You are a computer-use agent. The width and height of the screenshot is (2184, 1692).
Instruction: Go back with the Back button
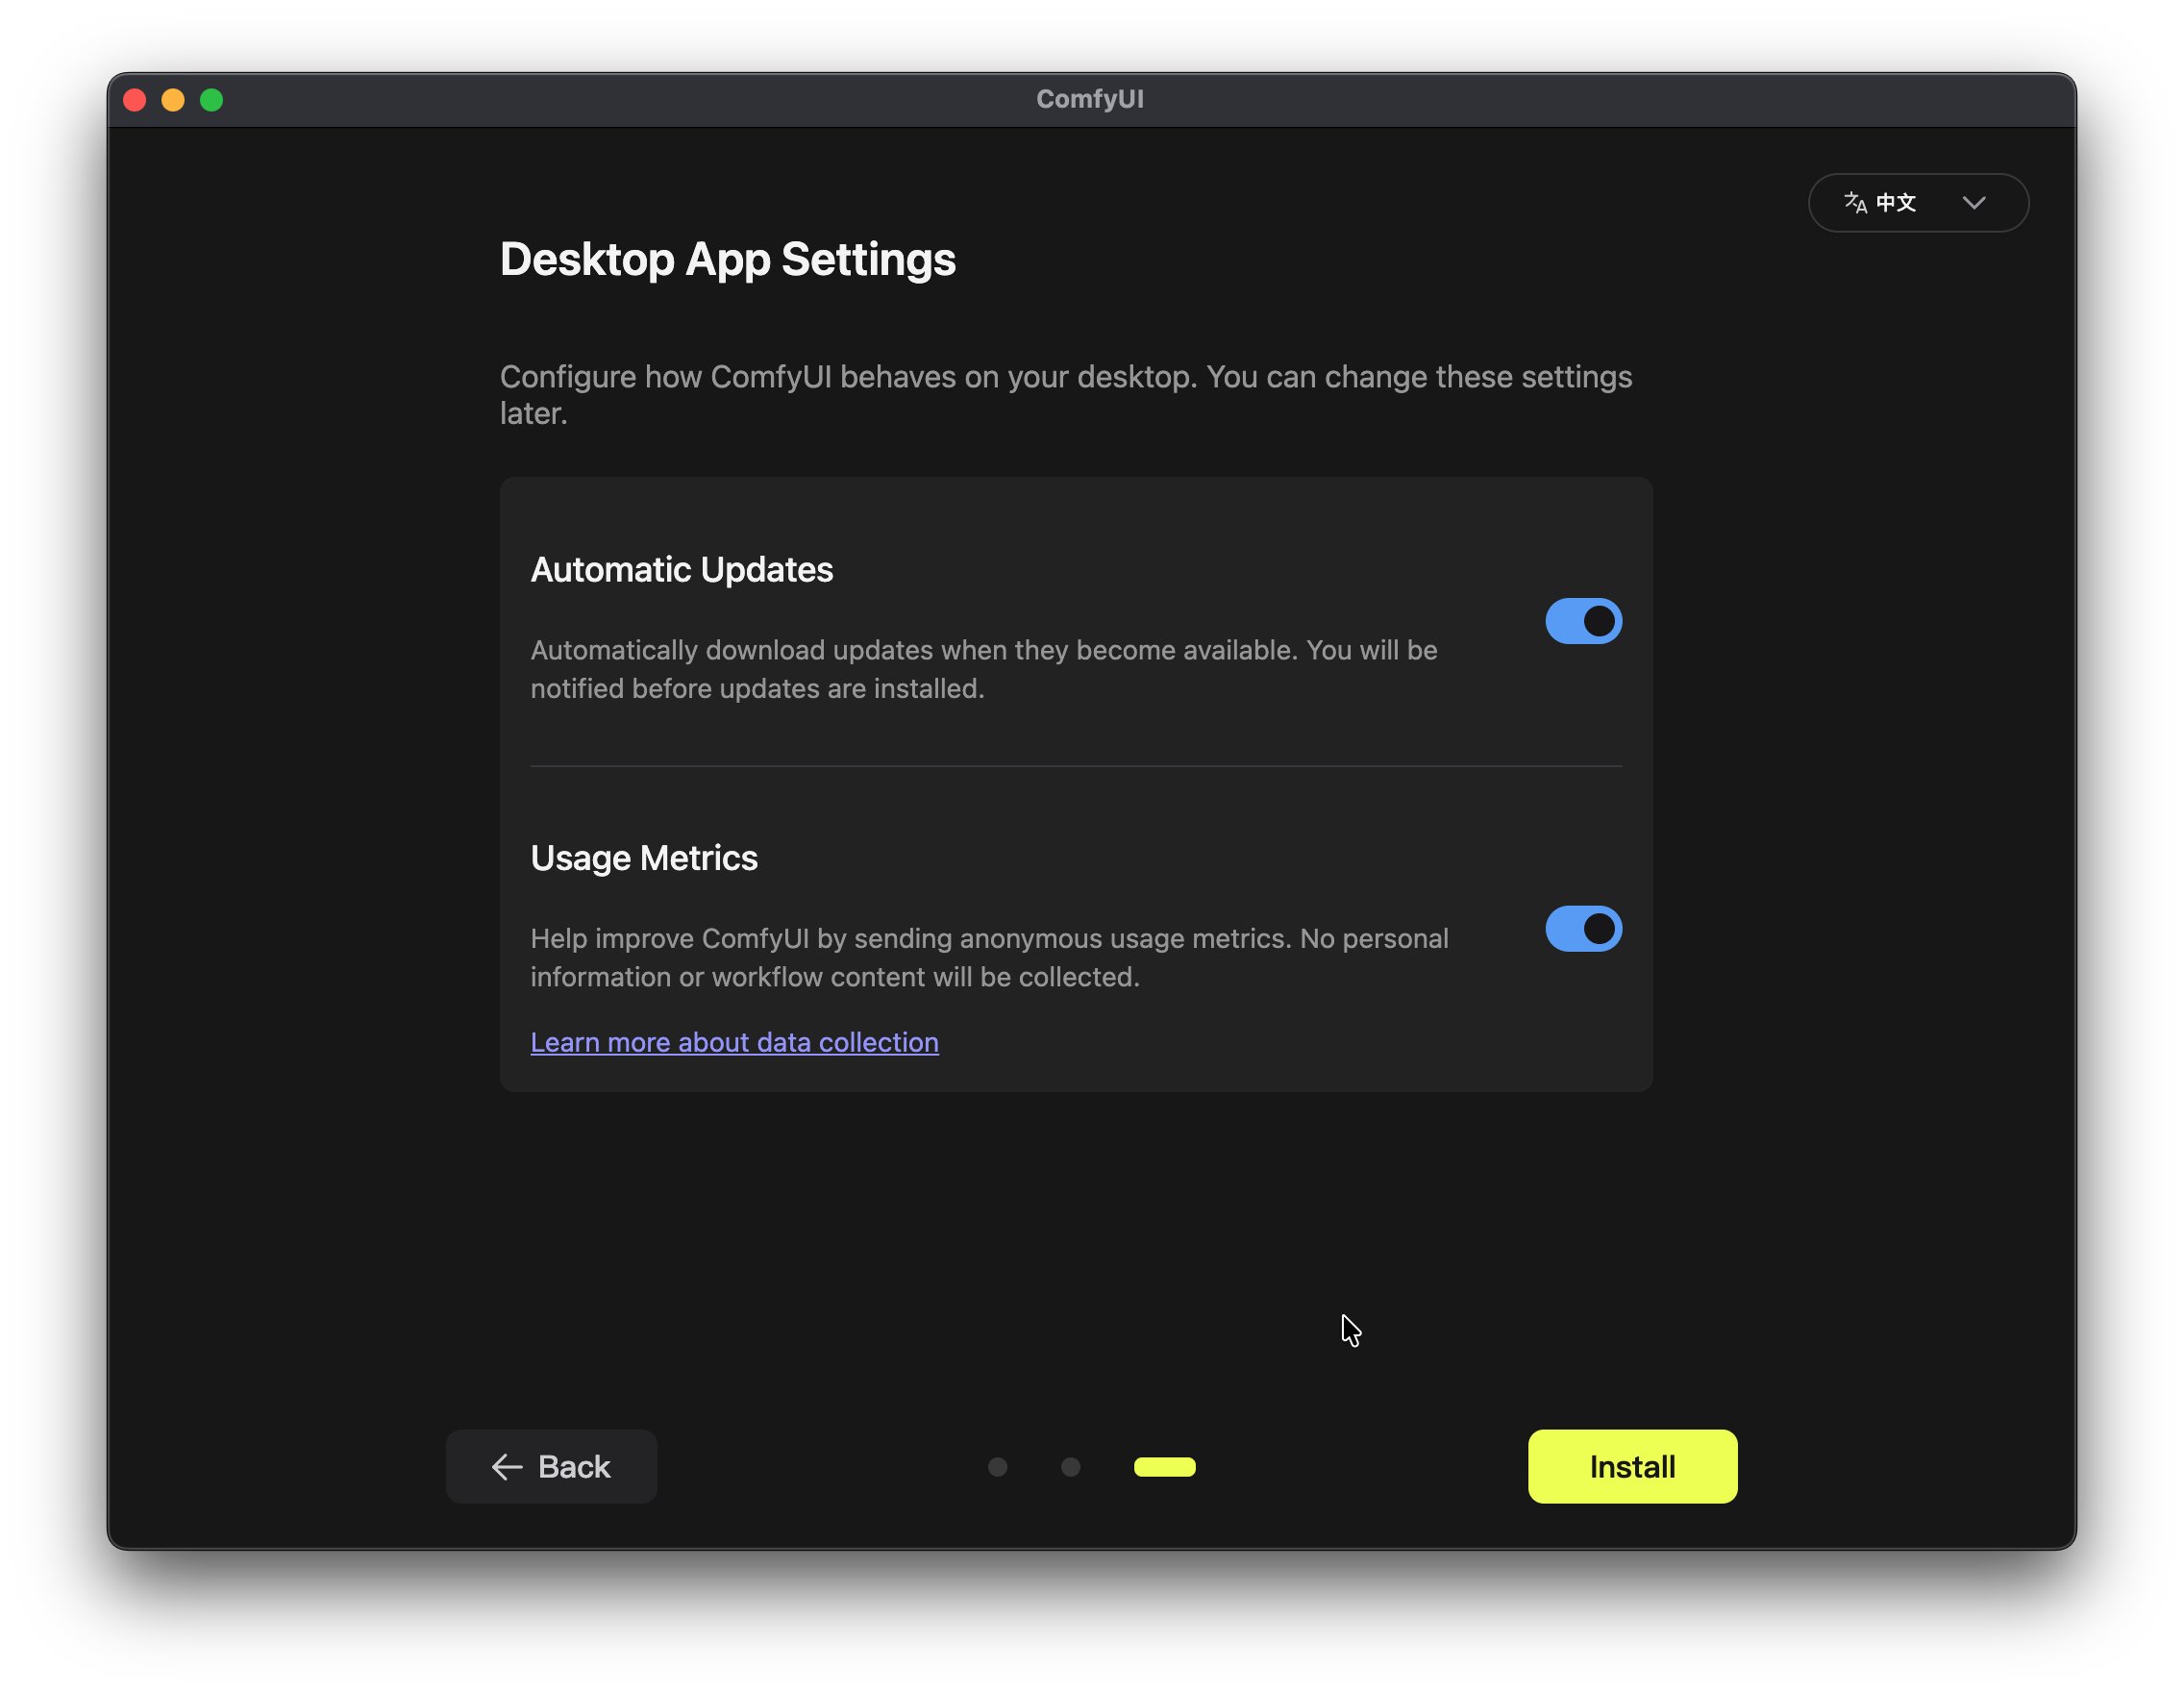551,1466
